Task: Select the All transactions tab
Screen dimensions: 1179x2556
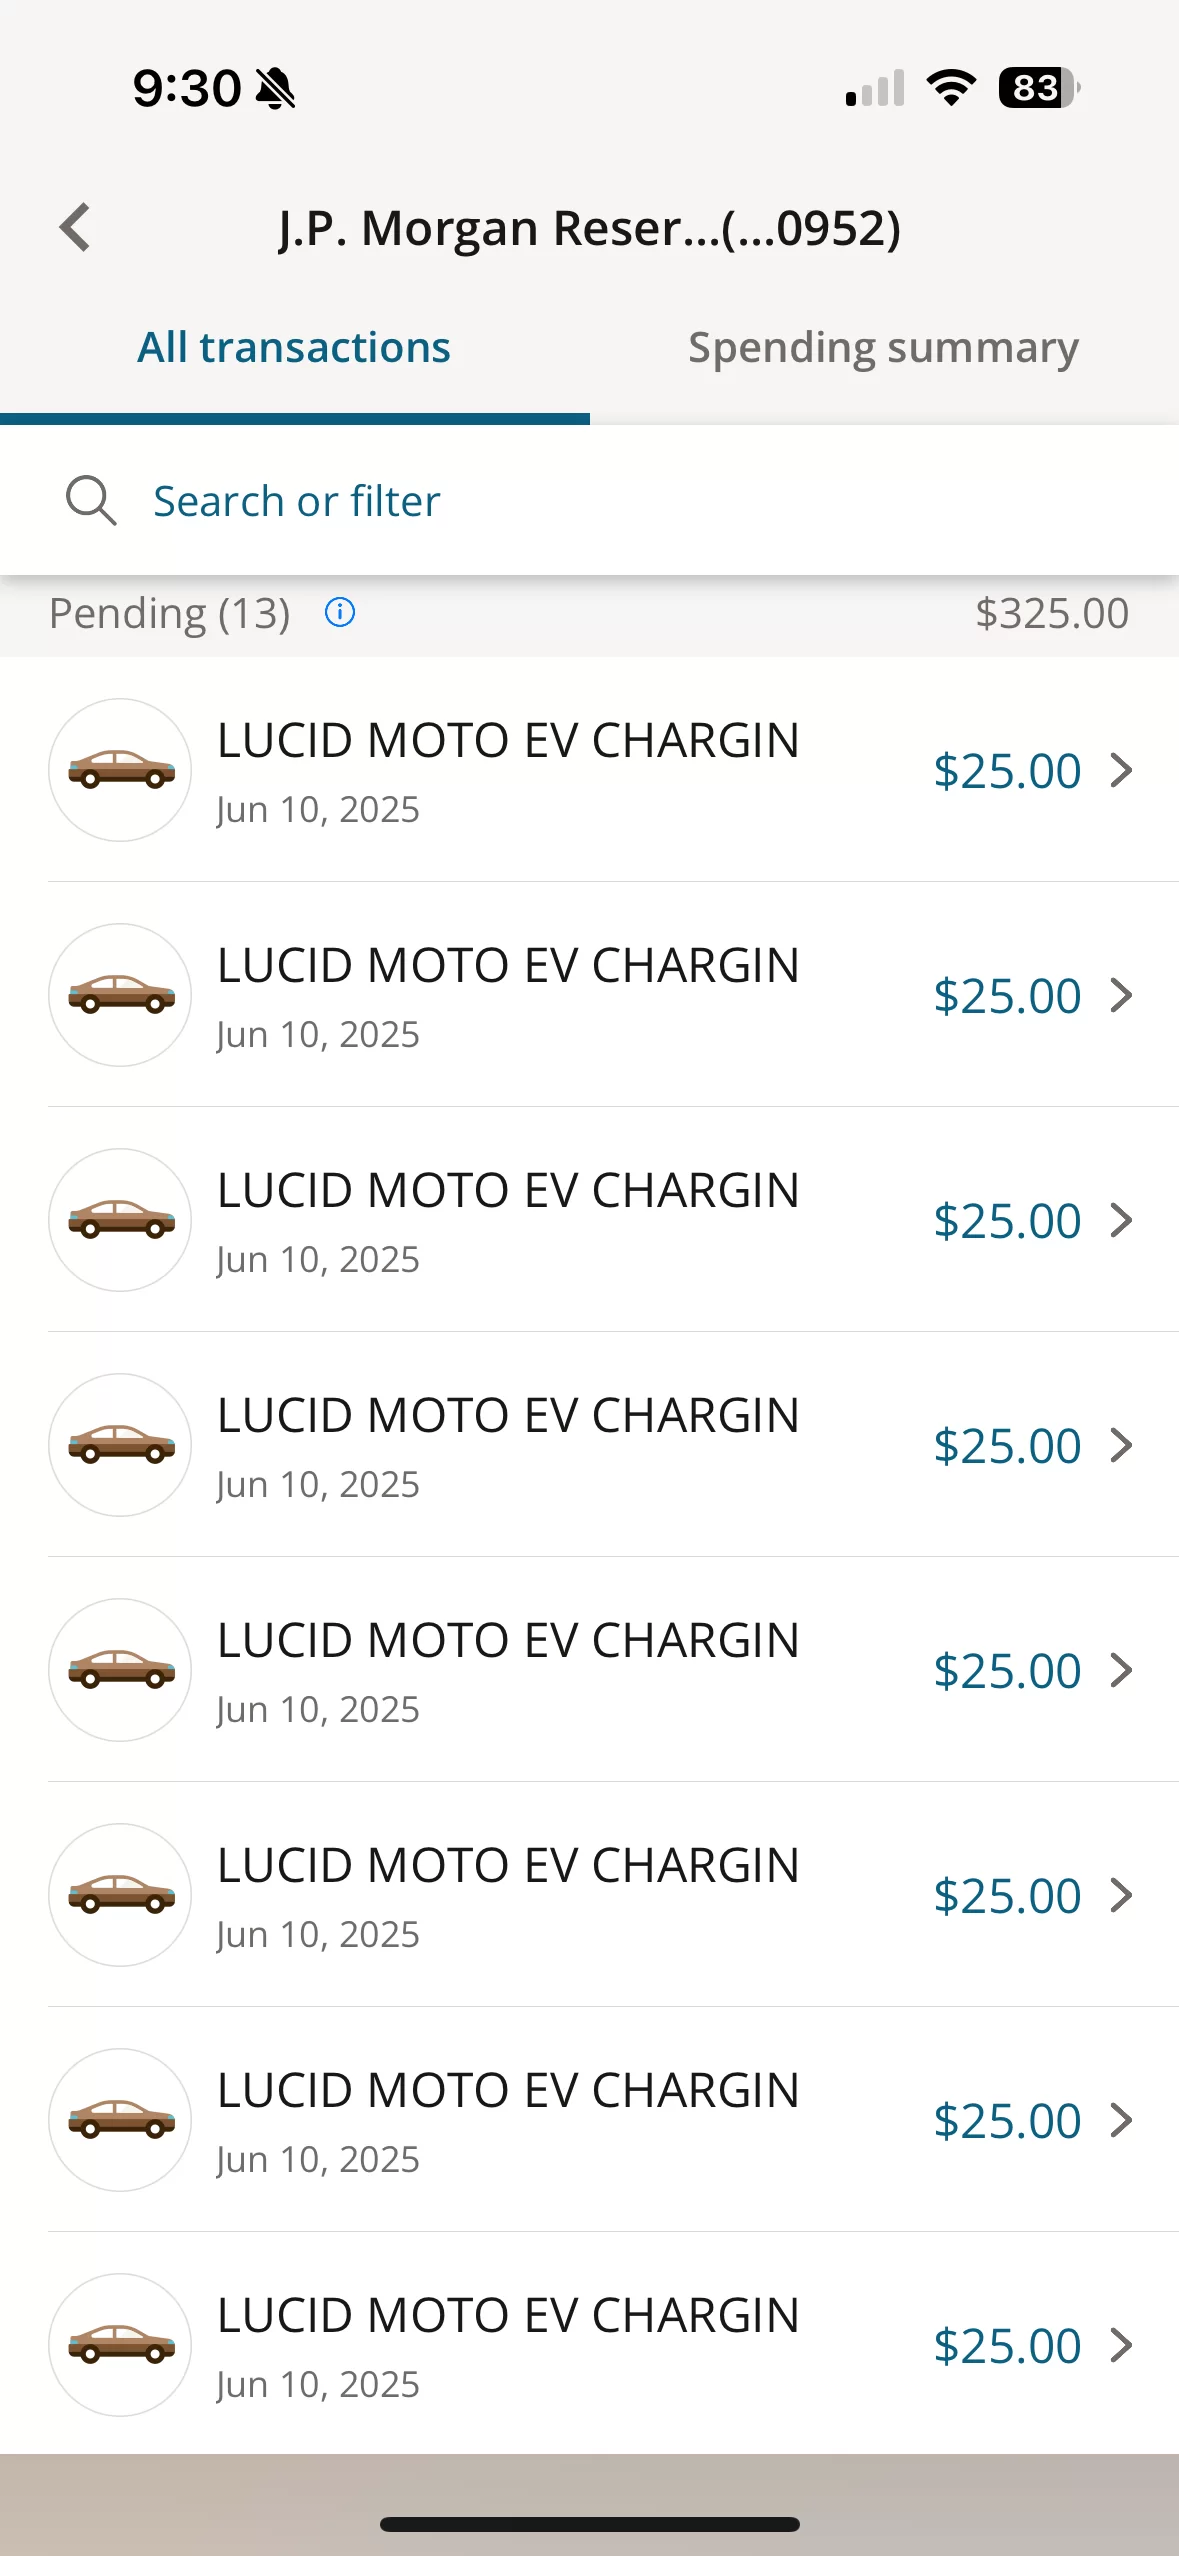Action: [294, 348]
